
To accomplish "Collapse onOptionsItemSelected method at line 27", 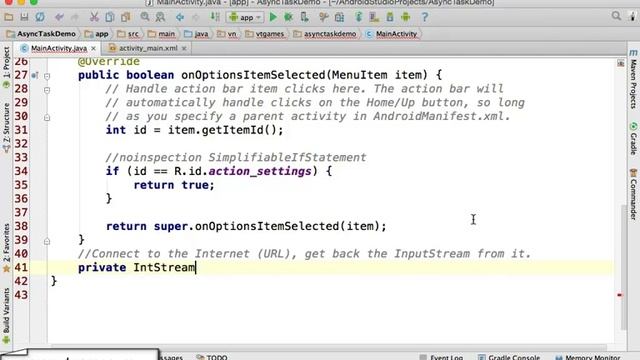I will click(47, 76).
